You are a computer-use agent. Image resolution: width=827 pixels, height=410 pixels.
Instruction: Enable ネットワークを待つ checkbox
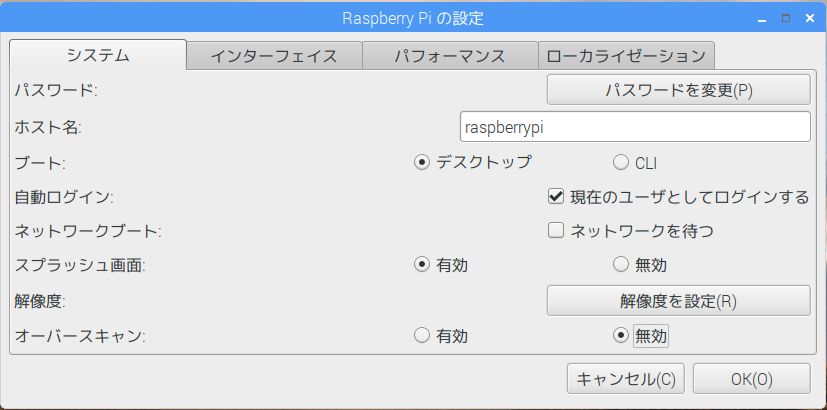pyautogui.click(x=631, y=231)
